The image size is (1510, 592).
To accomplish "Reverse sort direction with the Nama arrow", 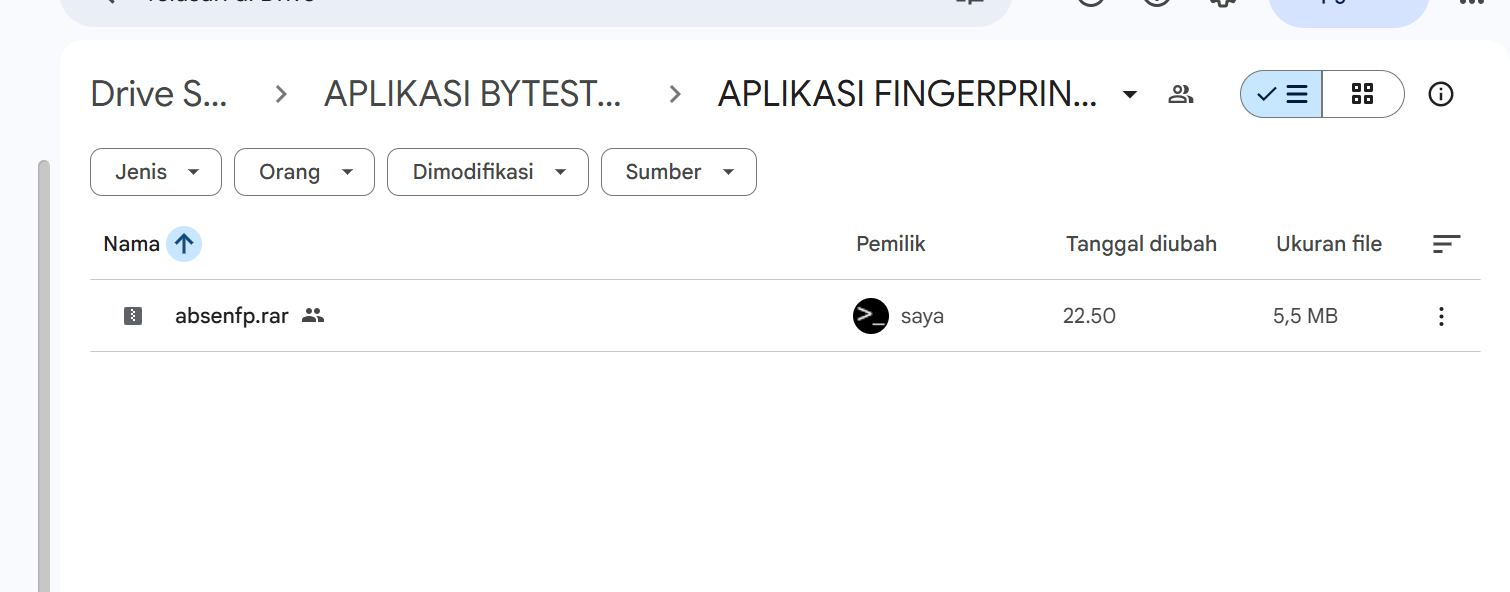I will pos(184,244).
